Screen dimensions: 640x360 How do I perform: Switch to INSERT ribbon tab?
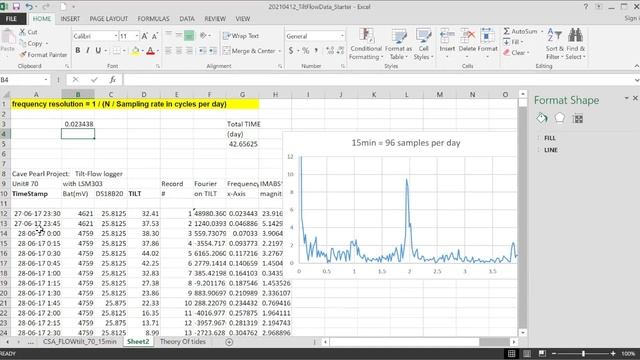[x=70, y=19]
